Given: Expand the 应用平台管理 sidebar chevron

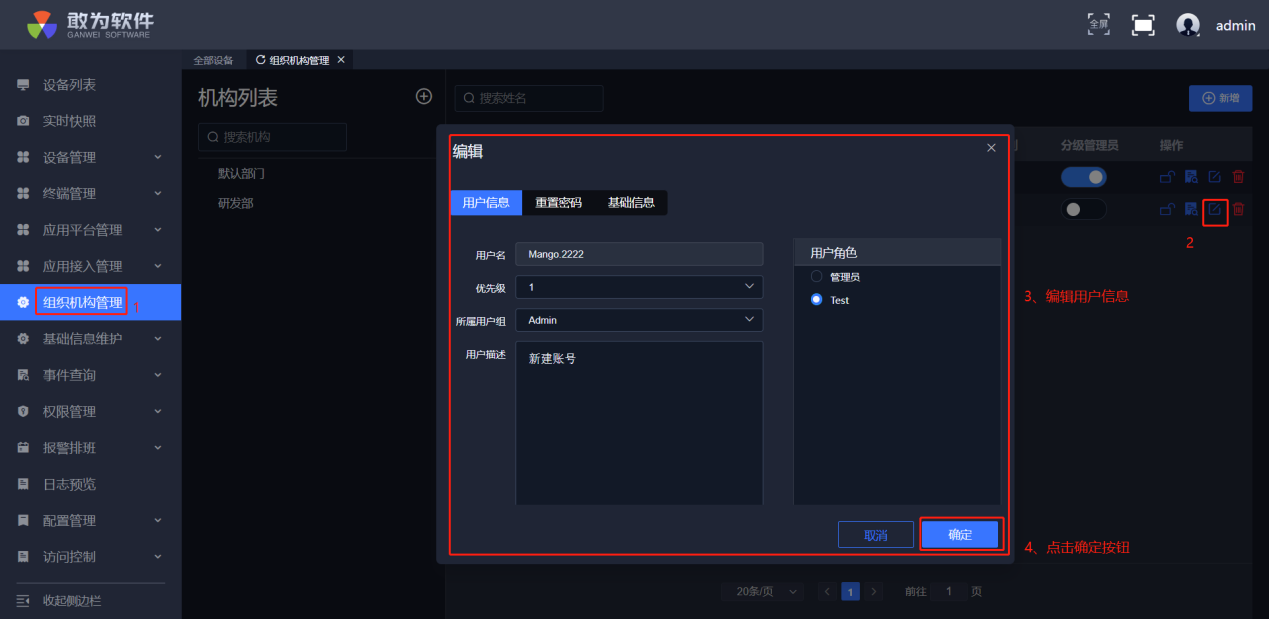Looking at the screenshot, I should 158,230.
